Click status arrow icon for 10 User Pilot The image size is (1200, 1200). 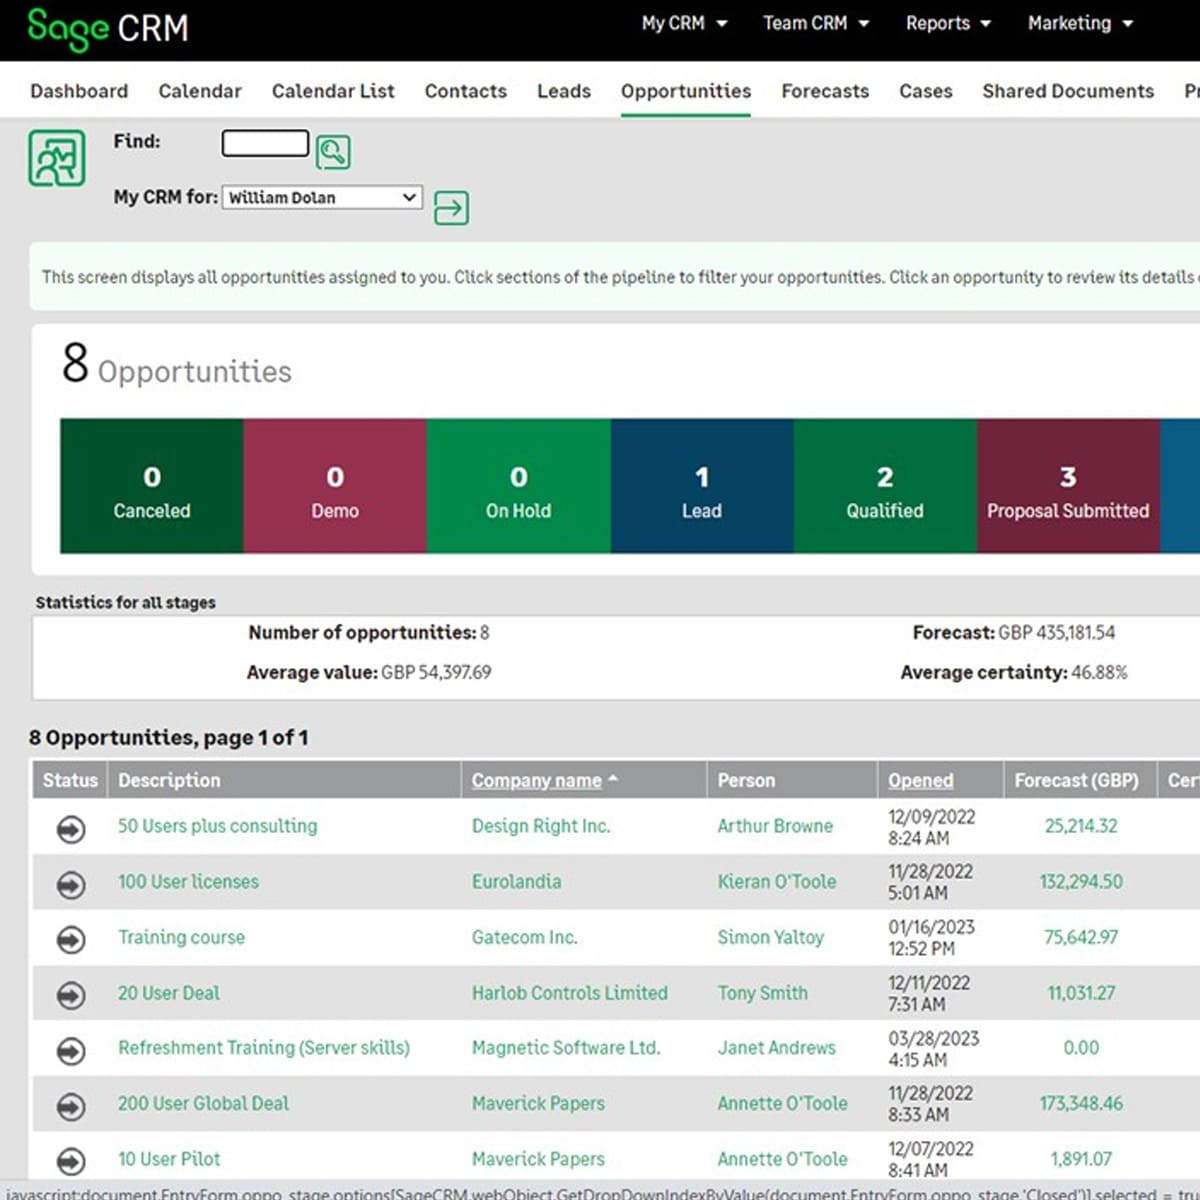click(x=71, y=1161)
